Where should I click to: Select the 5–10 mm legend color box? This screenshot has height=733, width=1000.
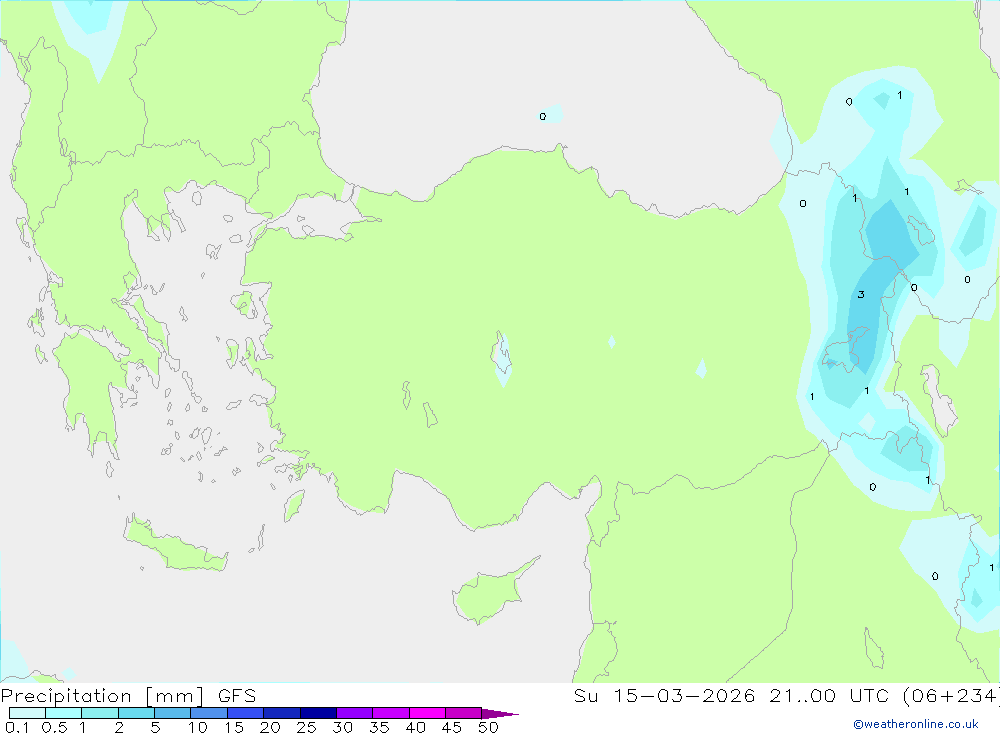172,713
